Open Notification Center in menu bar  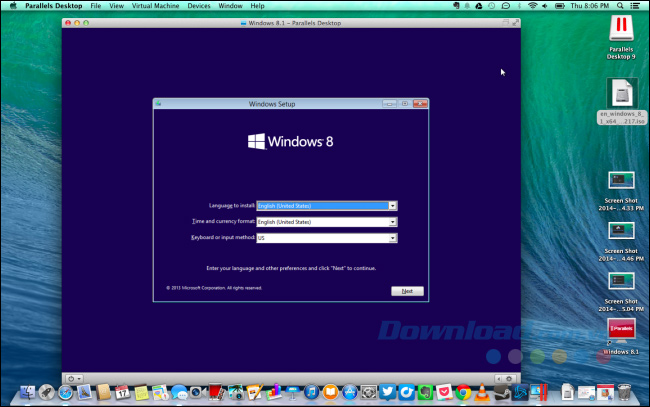pyautogui.click(x=635, y=6)
